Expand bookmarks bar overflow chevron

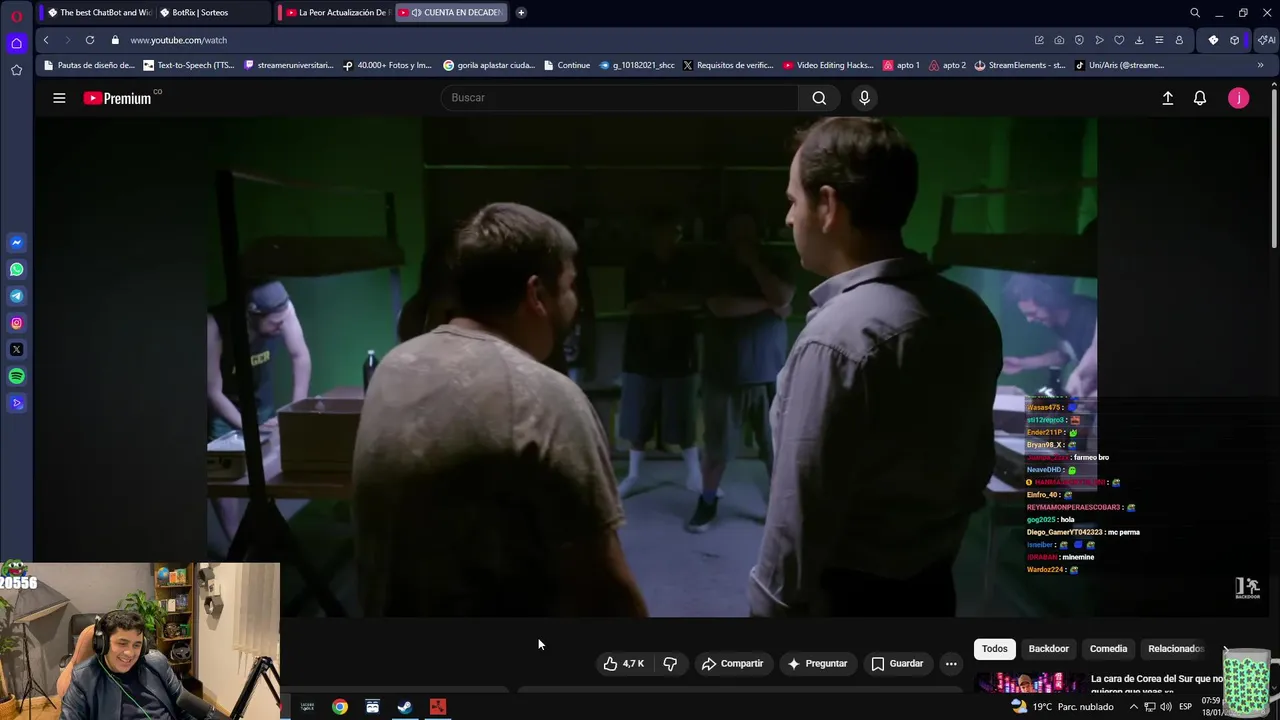point(1260,65)
